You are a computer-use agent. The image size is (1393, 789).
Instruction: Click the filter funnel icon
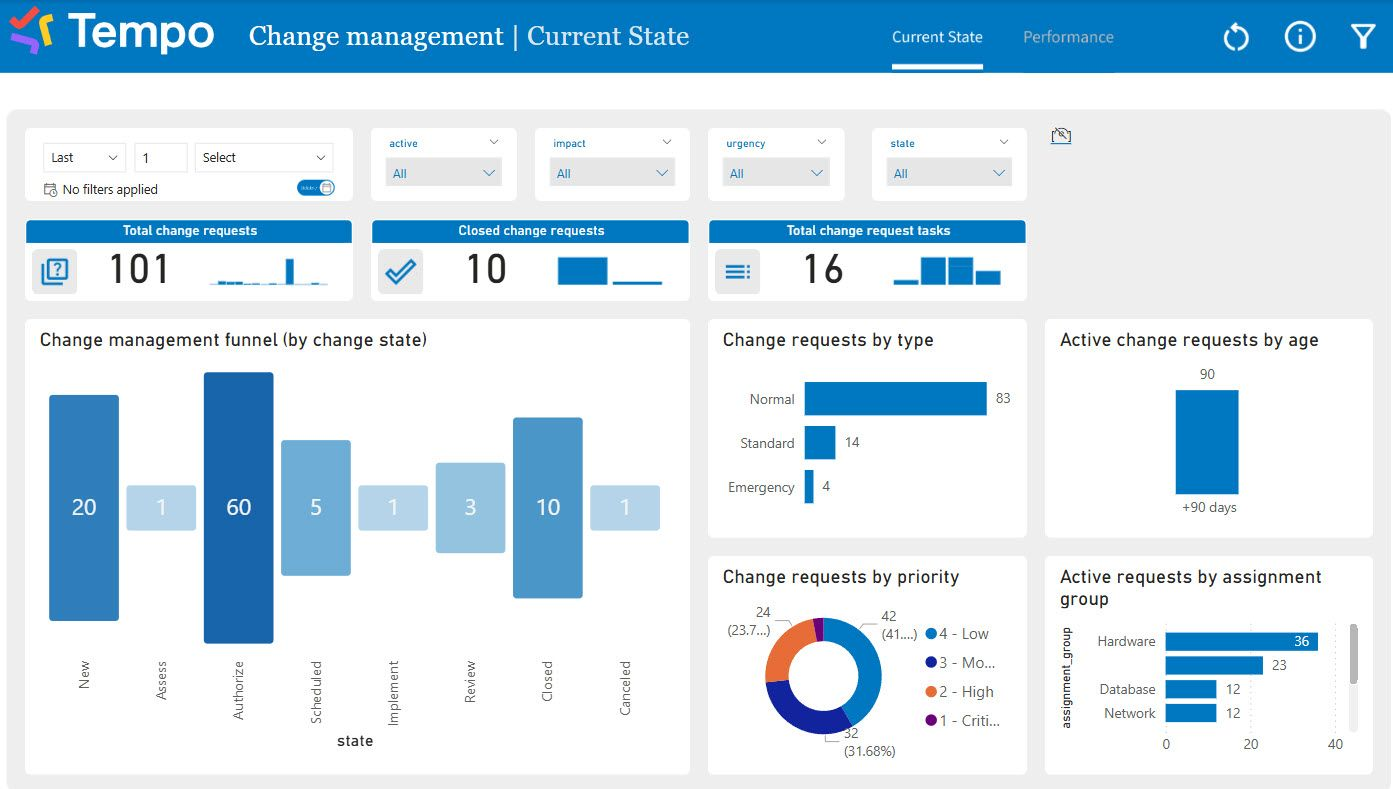tap(1363, 37)
